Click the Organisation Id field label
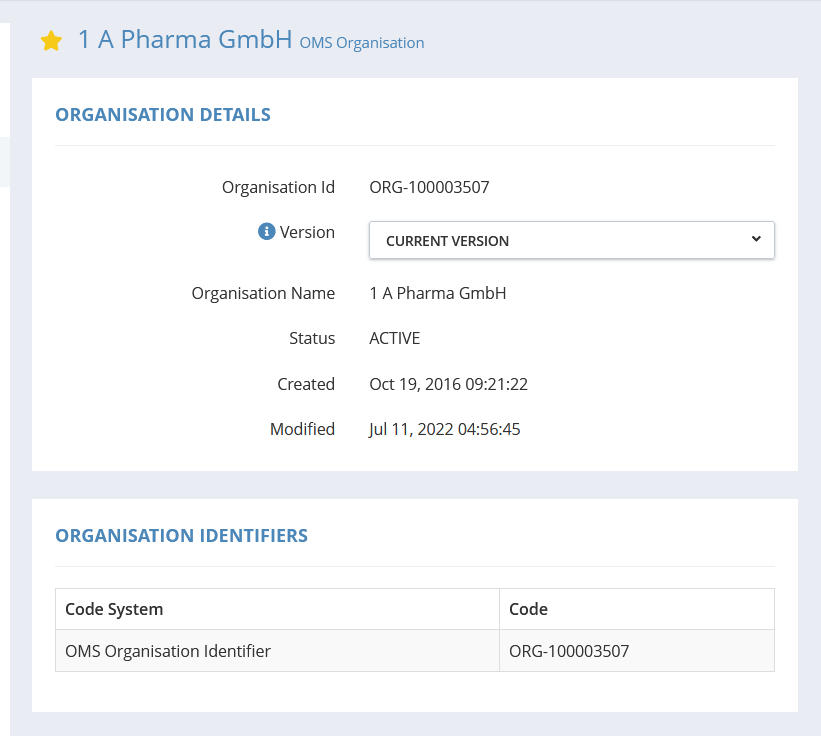 [278, 187]
